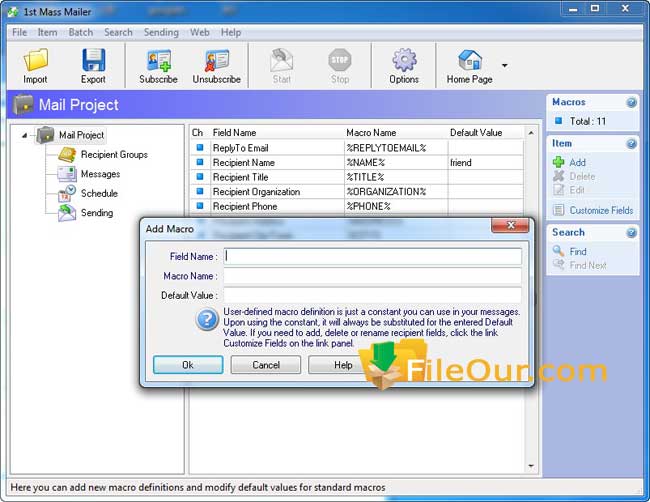This screenshot has width=650, height=502.
Task: Select Recipient Groups in project tree
Action: click(x=113, y=155)
